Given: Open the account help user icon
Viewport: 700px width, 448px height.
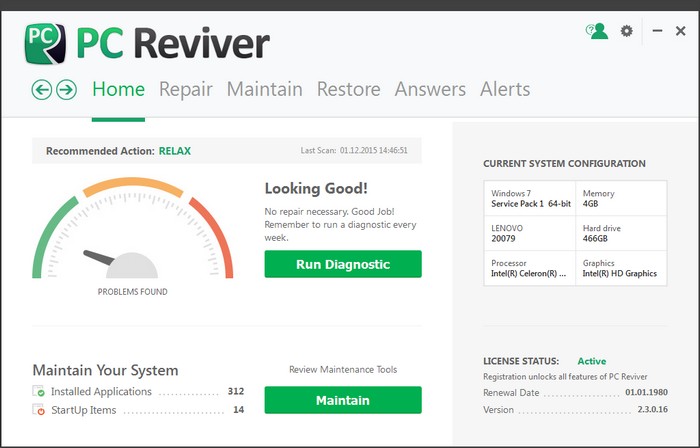Looking at the screenshot, I should point(597,31).
